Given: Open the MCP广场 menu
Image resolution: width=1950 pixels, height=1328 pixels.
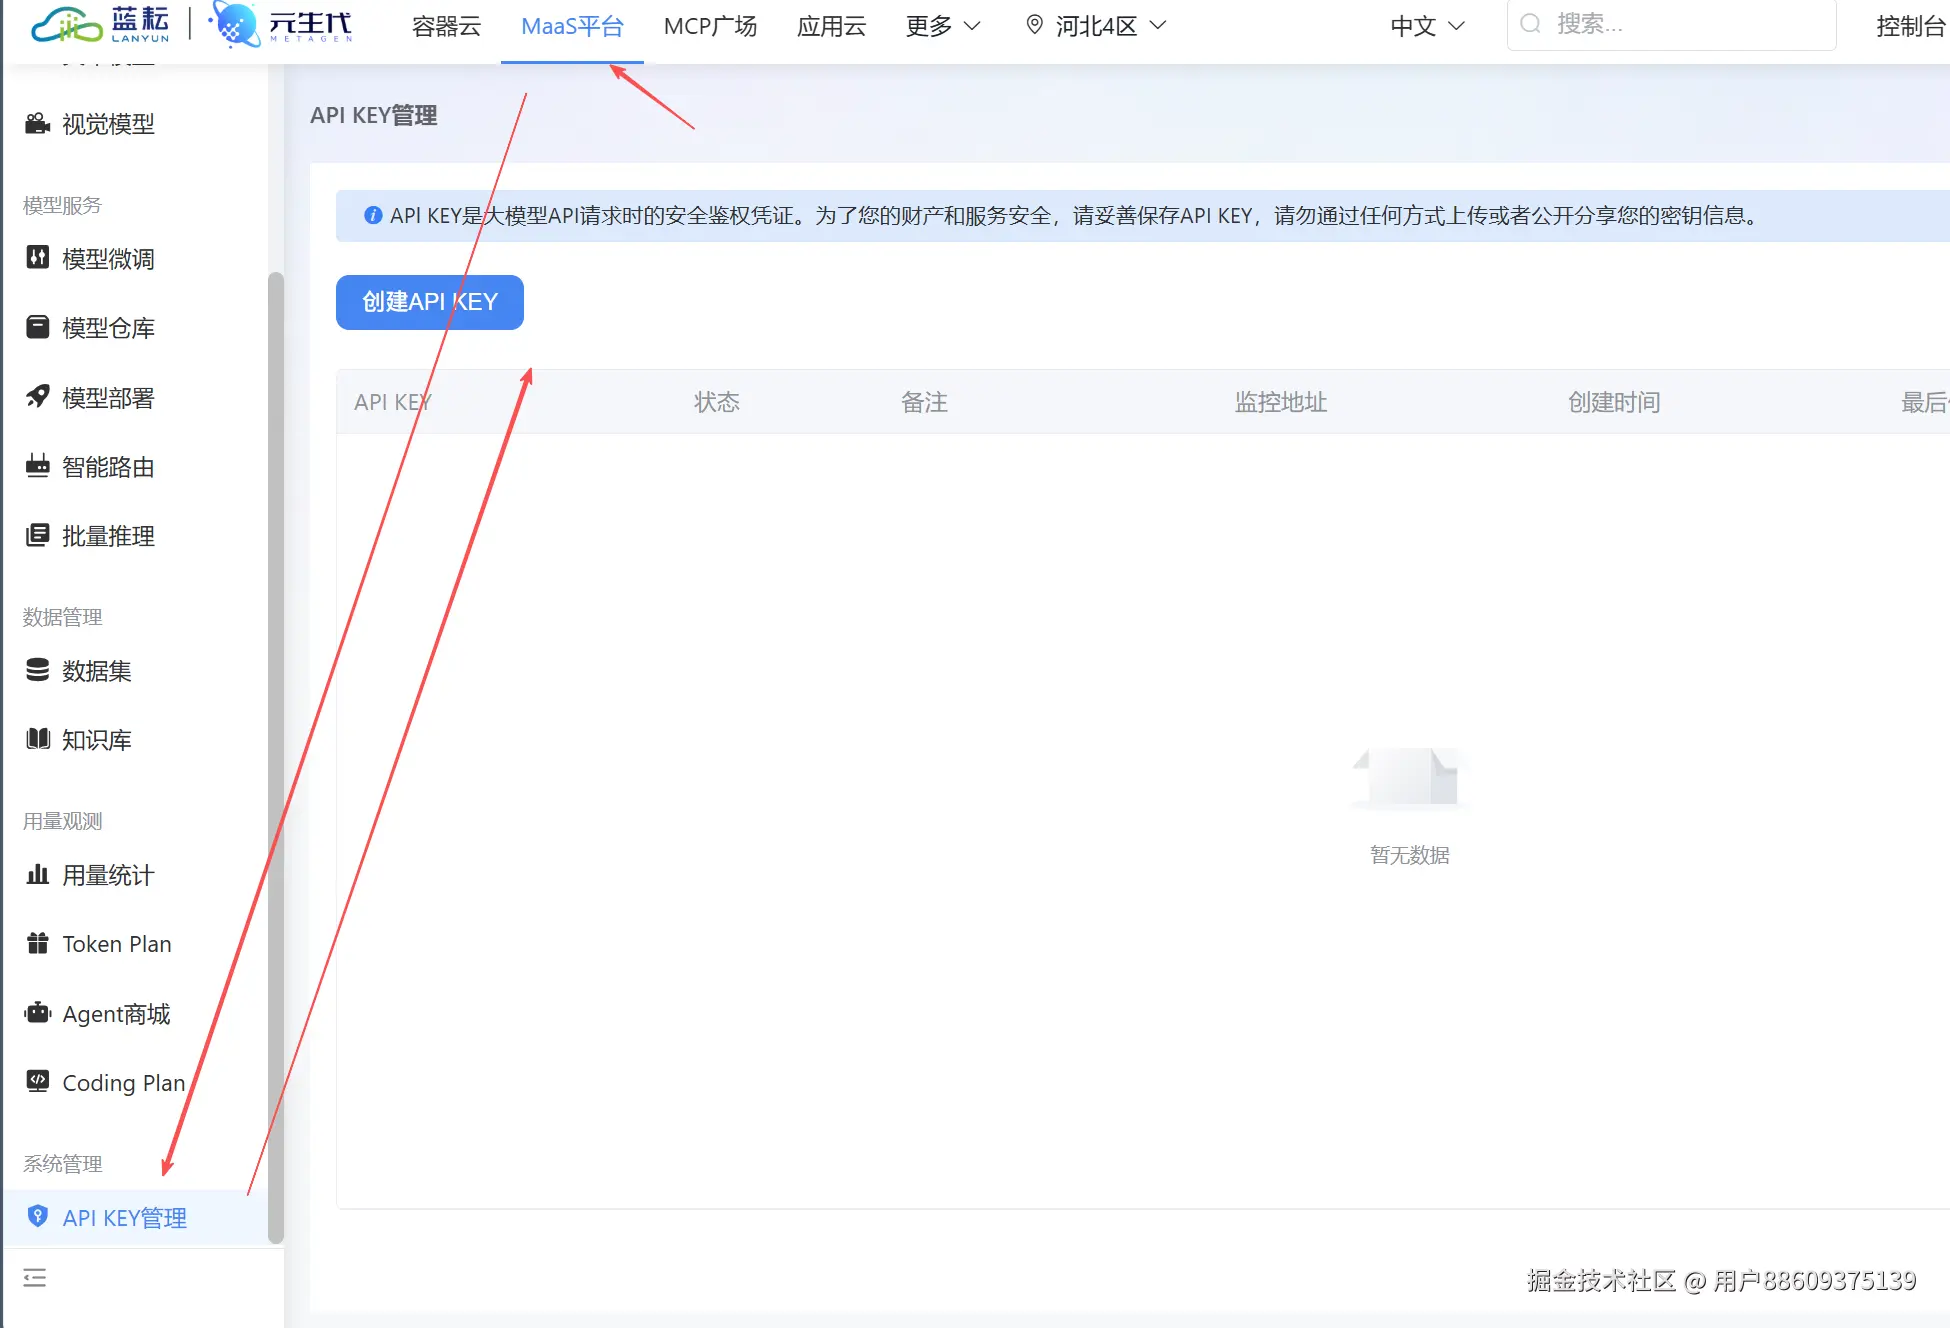Looking at the screenshot, I should click(x=710, y=26).
